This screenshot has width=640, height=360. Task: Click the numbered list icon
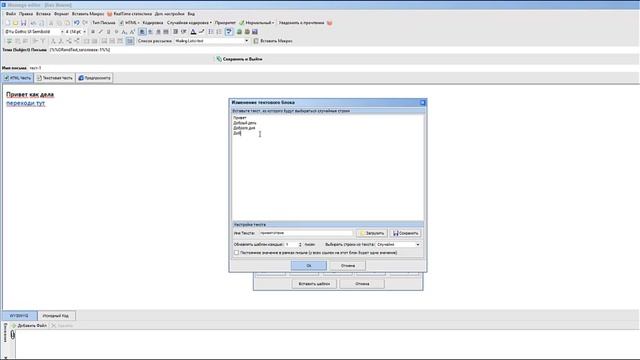[211, 32]
